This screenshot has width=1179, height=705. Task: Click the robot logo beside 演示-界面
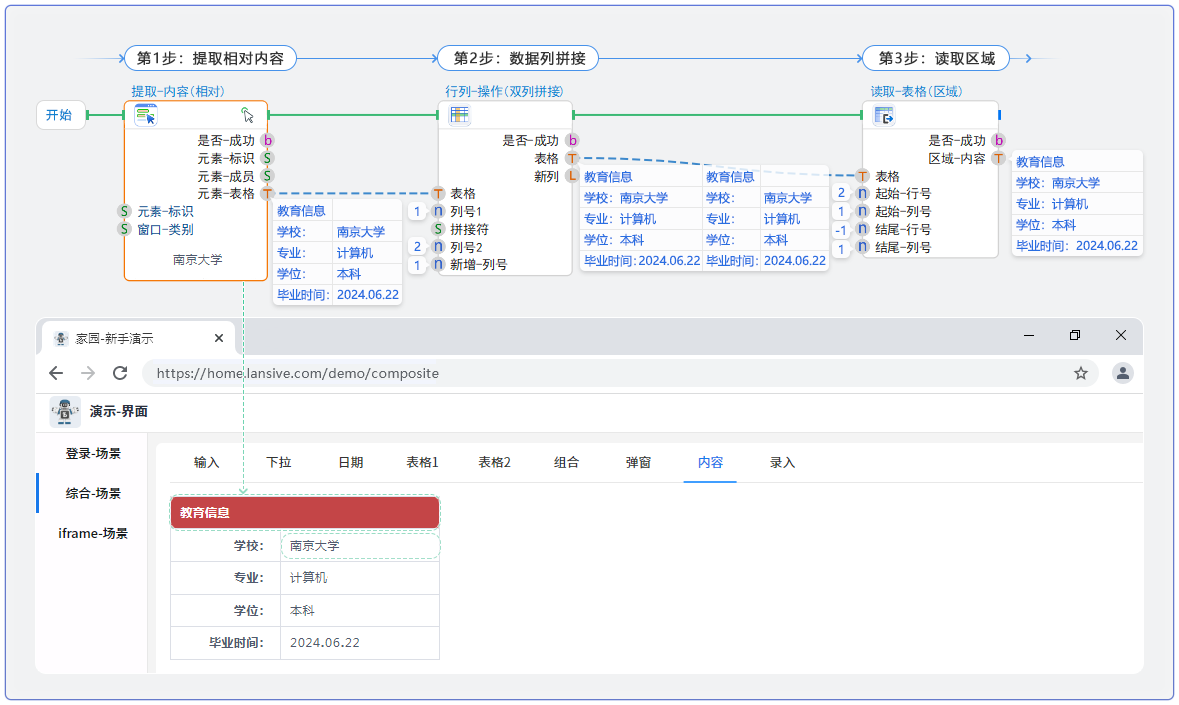tap(65, 411)
